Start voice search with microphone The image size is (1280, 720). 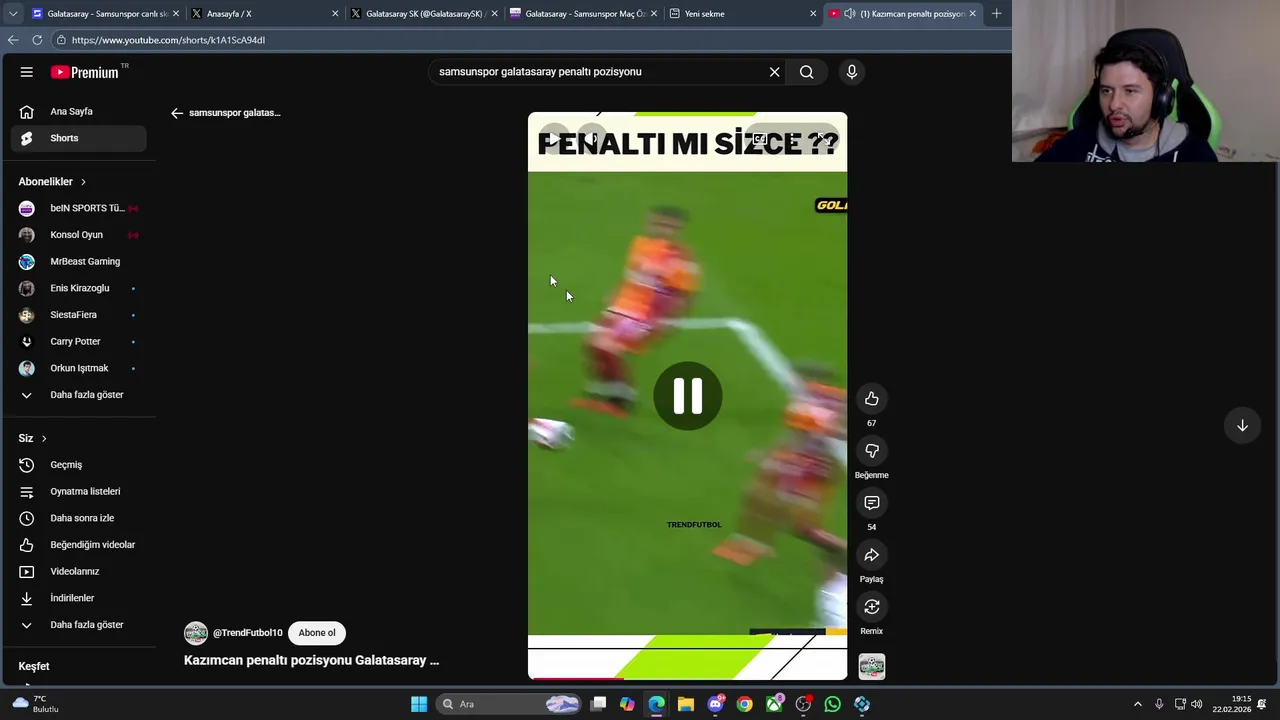coord(852,72)
